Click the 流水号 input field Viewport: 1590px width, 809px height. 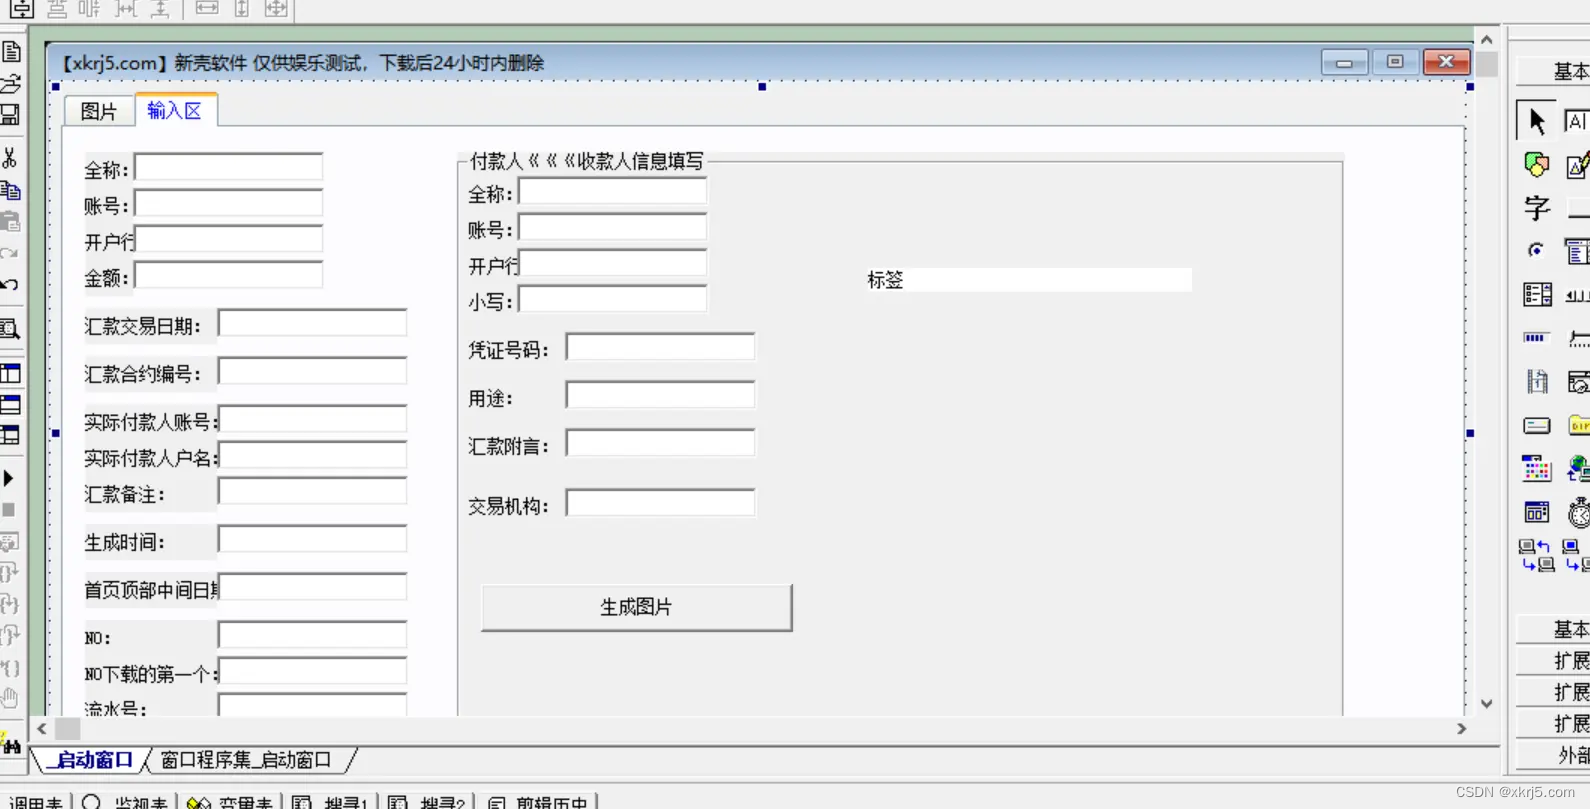(312, 705)
